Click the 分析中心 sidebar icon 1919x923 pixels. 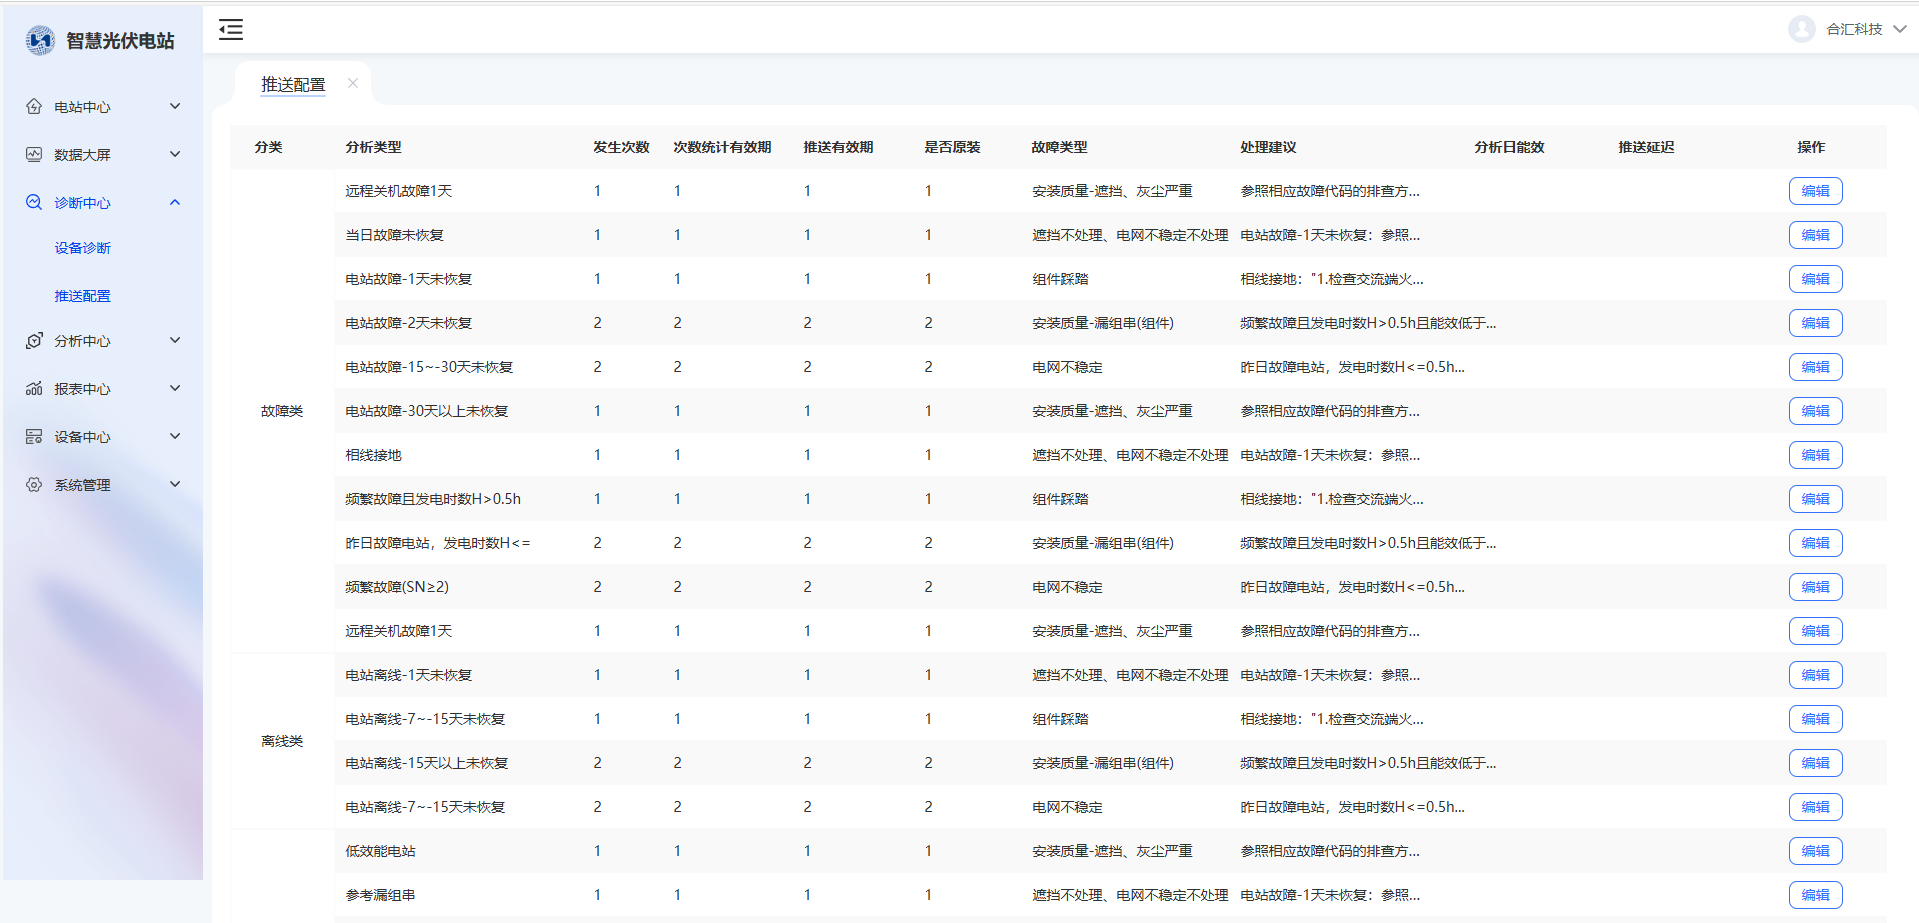(34, 341)
